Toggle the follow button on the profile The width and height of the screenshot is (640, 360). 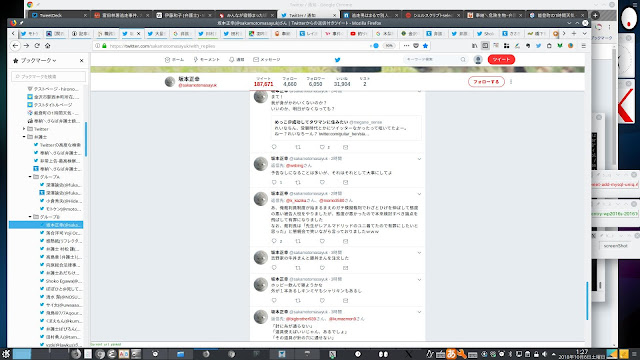[x=486, y=82]
